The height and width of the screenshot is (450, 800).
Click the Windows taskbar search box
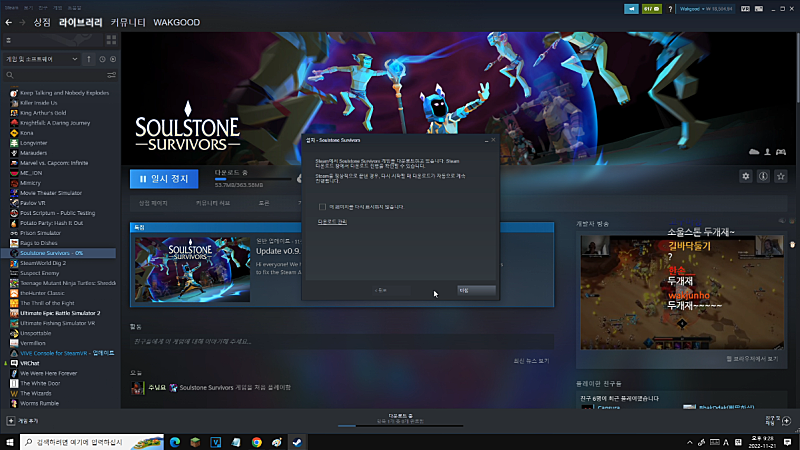pyautogui.click(x=92, y=442)
